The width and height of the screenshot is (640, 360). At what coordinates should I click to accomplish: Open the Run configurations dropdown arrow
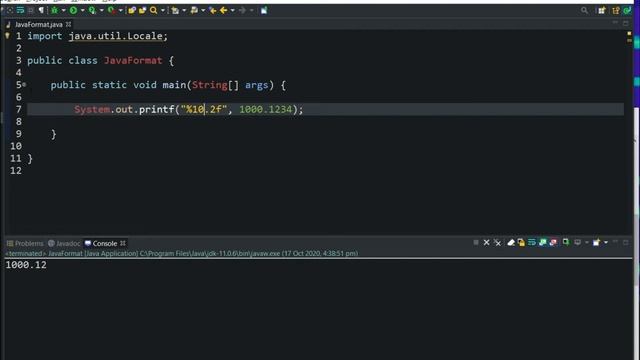82,10
